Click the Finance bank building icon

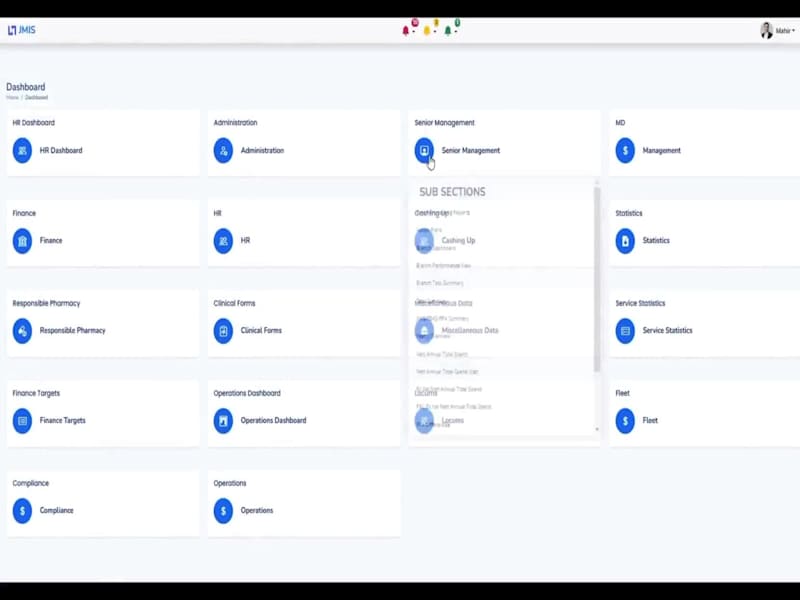22,241
